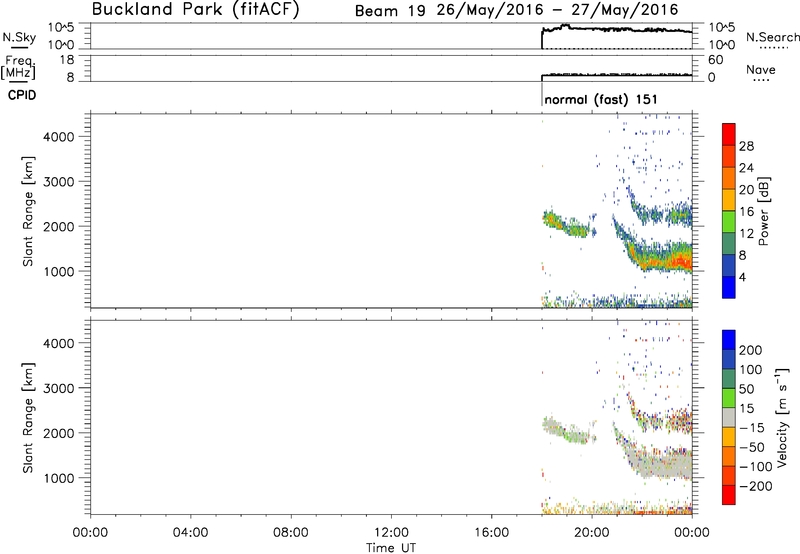Click the '15' label on the Velocity colorbar
The width and height of the screenshot is (800, 554).
tap(746, 409)
